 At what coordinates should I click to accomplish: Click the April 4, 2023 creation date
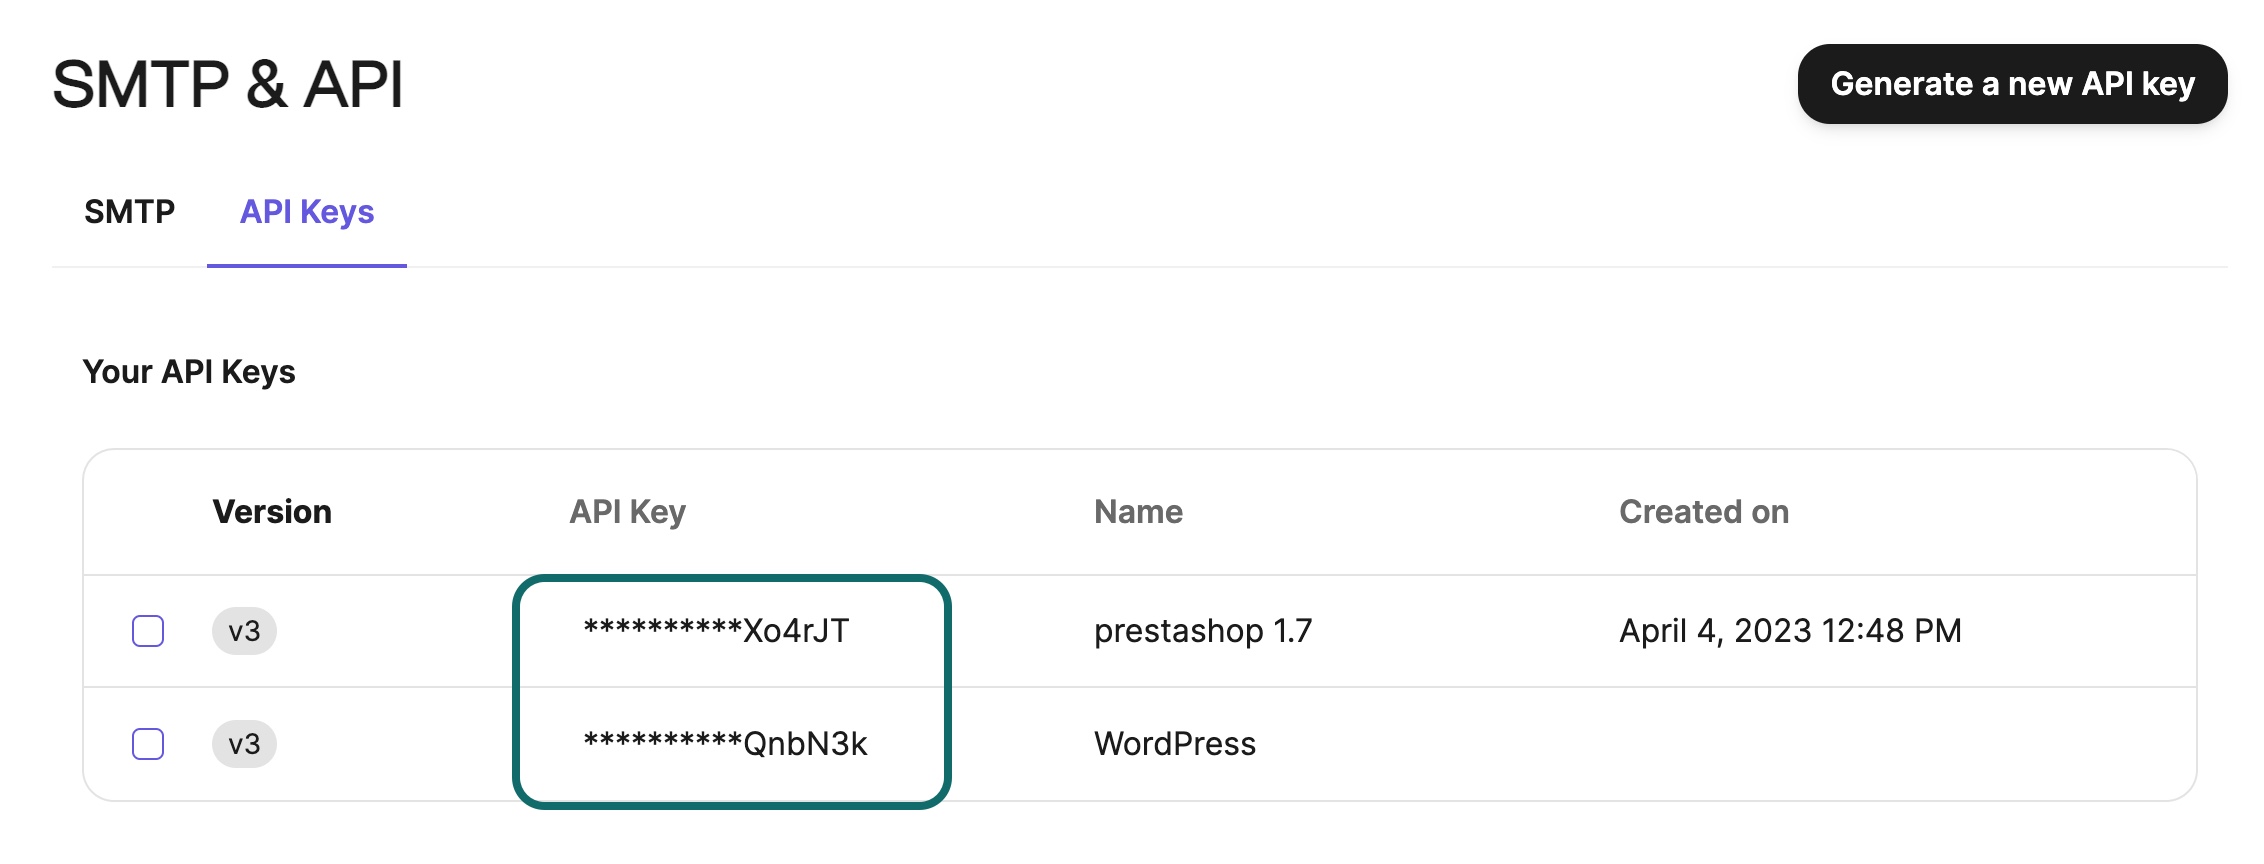click(1789, 630)
